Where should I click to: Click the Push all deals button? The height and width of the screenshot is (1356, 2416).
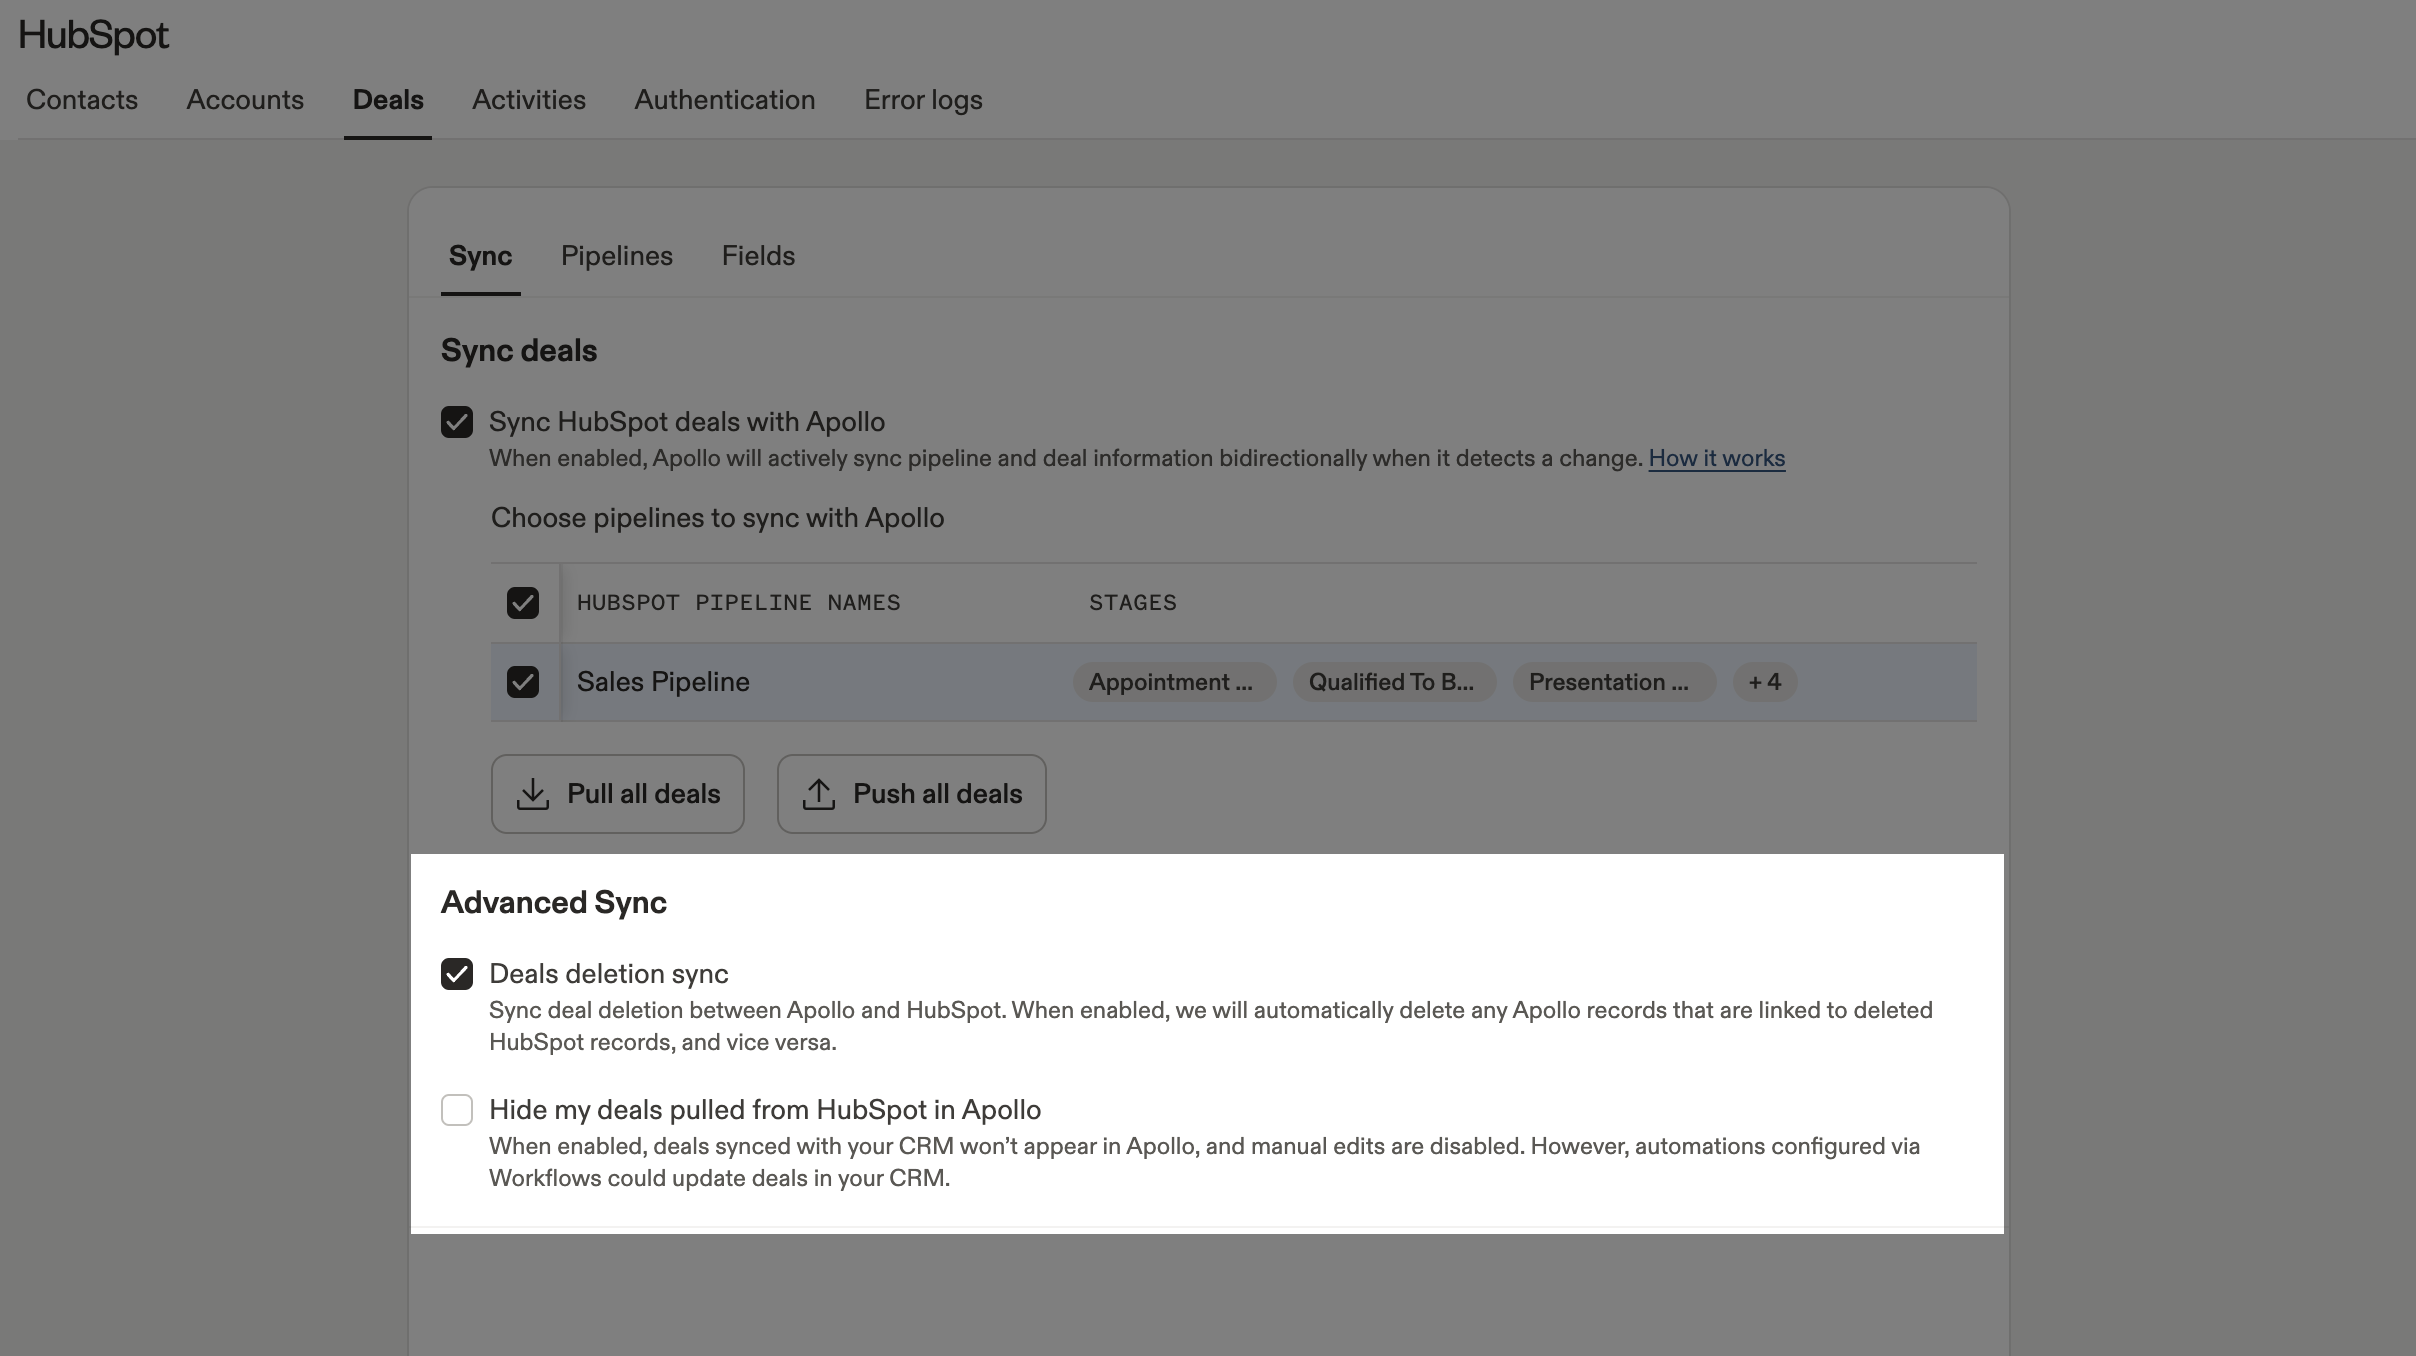pyautogui.click(x=912, y=794)
